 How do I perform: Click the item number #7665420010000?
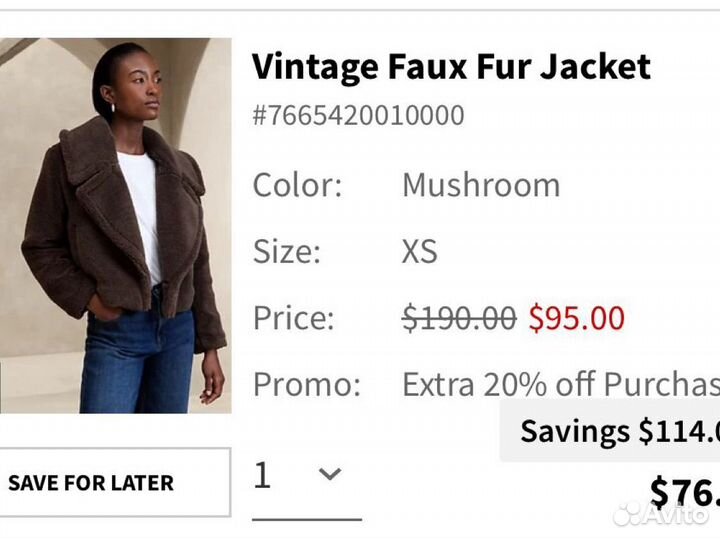pos(359,115)
